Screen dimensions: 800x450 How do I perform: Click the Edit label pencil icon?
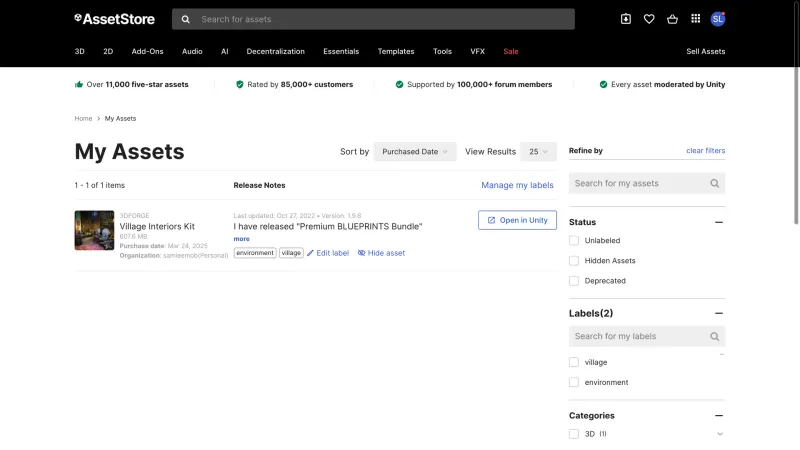310,253
